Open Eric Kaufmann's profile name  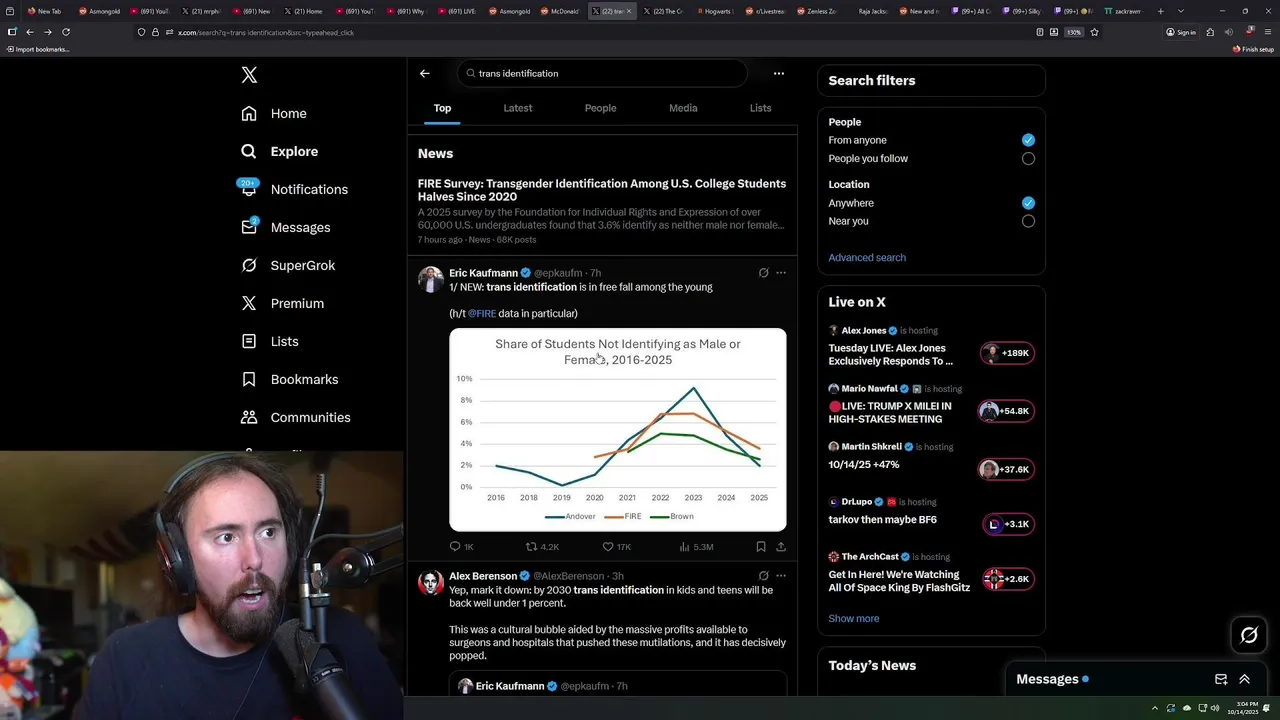[483, 273]
